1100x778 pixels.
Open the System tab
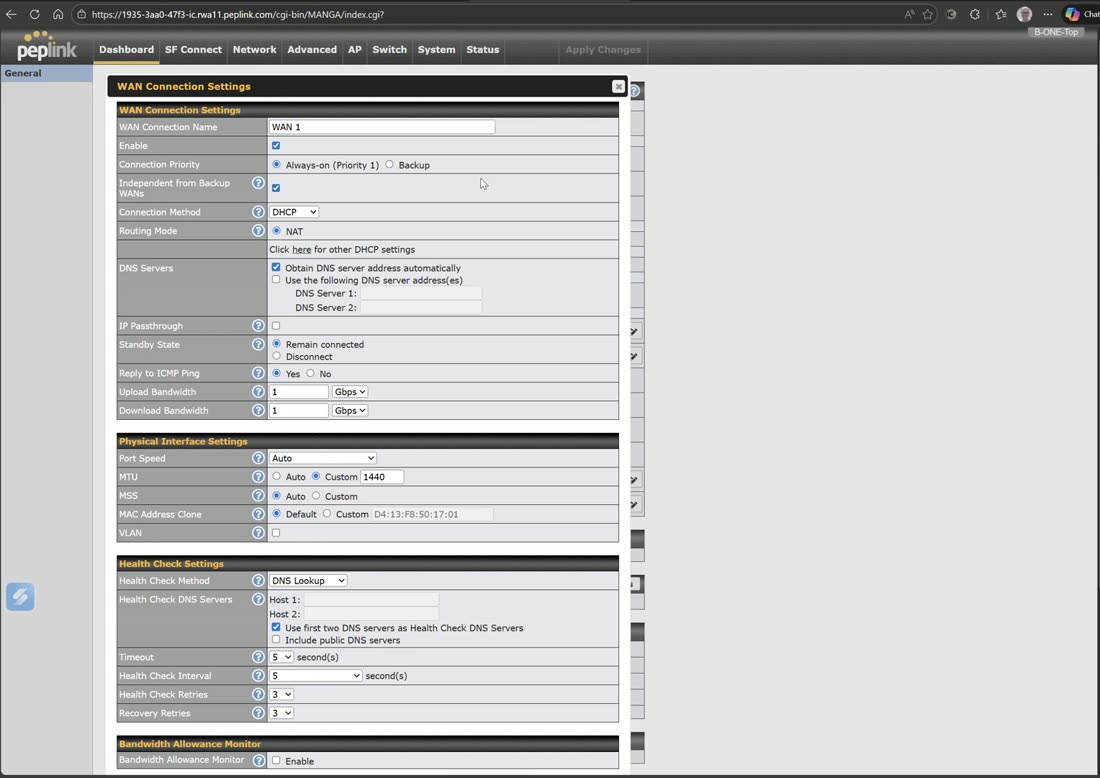pyautogui.click(x=436, y=50)
